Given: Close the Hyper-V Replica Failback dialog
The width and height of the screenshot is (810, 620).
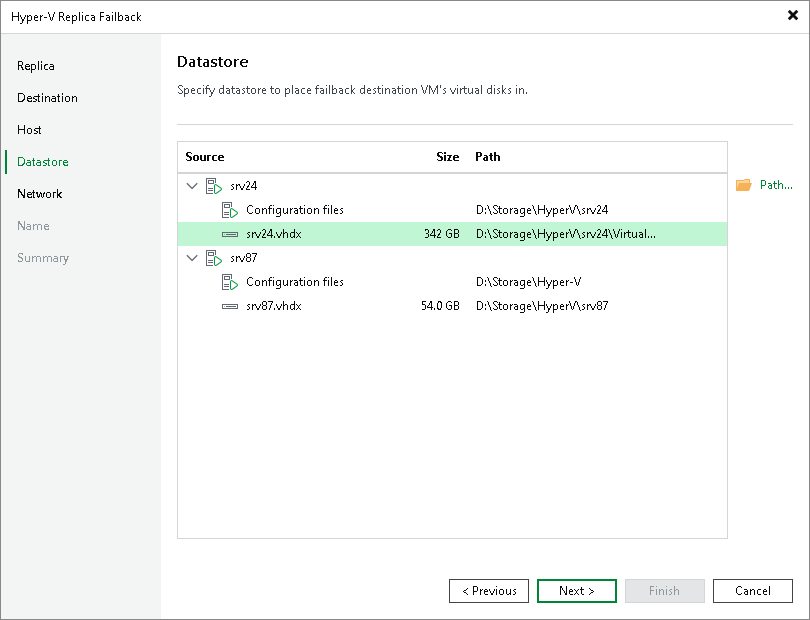Looking at the screenshot, I should [x=792, y=15].
